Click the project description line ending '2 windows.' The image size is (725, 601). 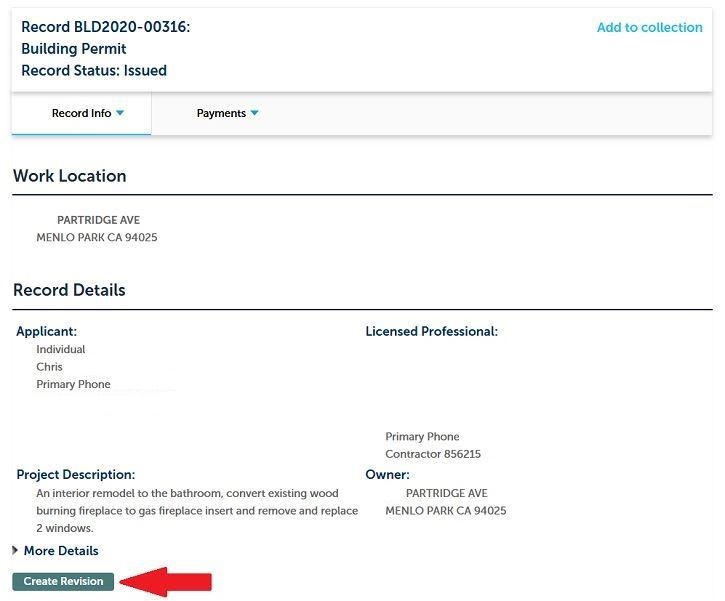click(x=65, y=528)
